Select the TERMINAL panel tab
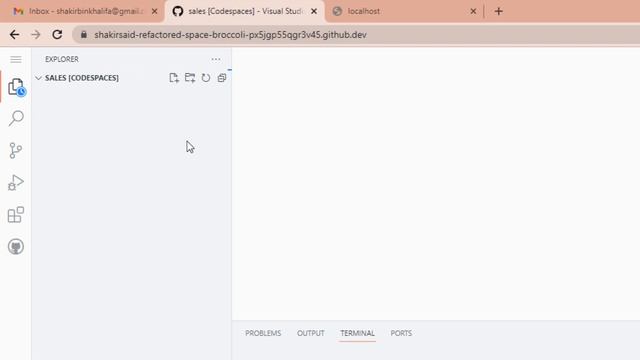The height and width of the screenshot is (360, 640). [358, 333]
